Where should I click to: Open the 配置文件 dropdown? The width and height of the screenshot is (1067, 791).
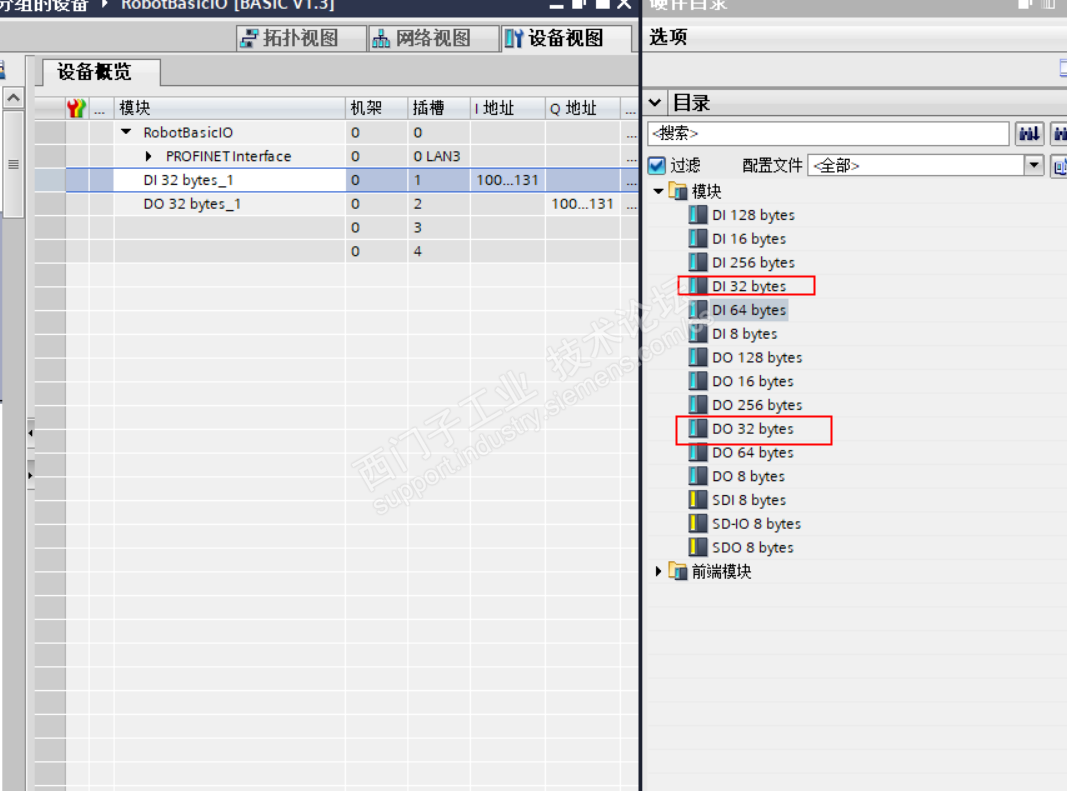1033,165
